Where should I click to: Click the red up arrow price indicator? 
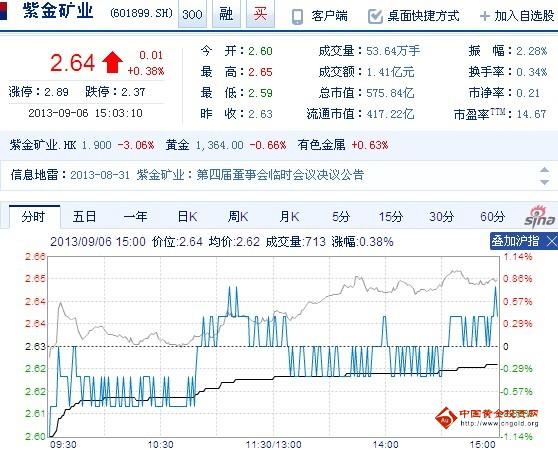click(x=112, y=62)
